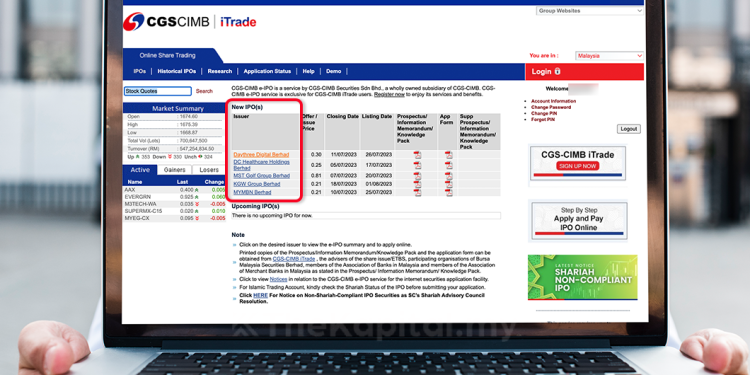Open the MYMBN Berhad issuer link

coord(252,192)
